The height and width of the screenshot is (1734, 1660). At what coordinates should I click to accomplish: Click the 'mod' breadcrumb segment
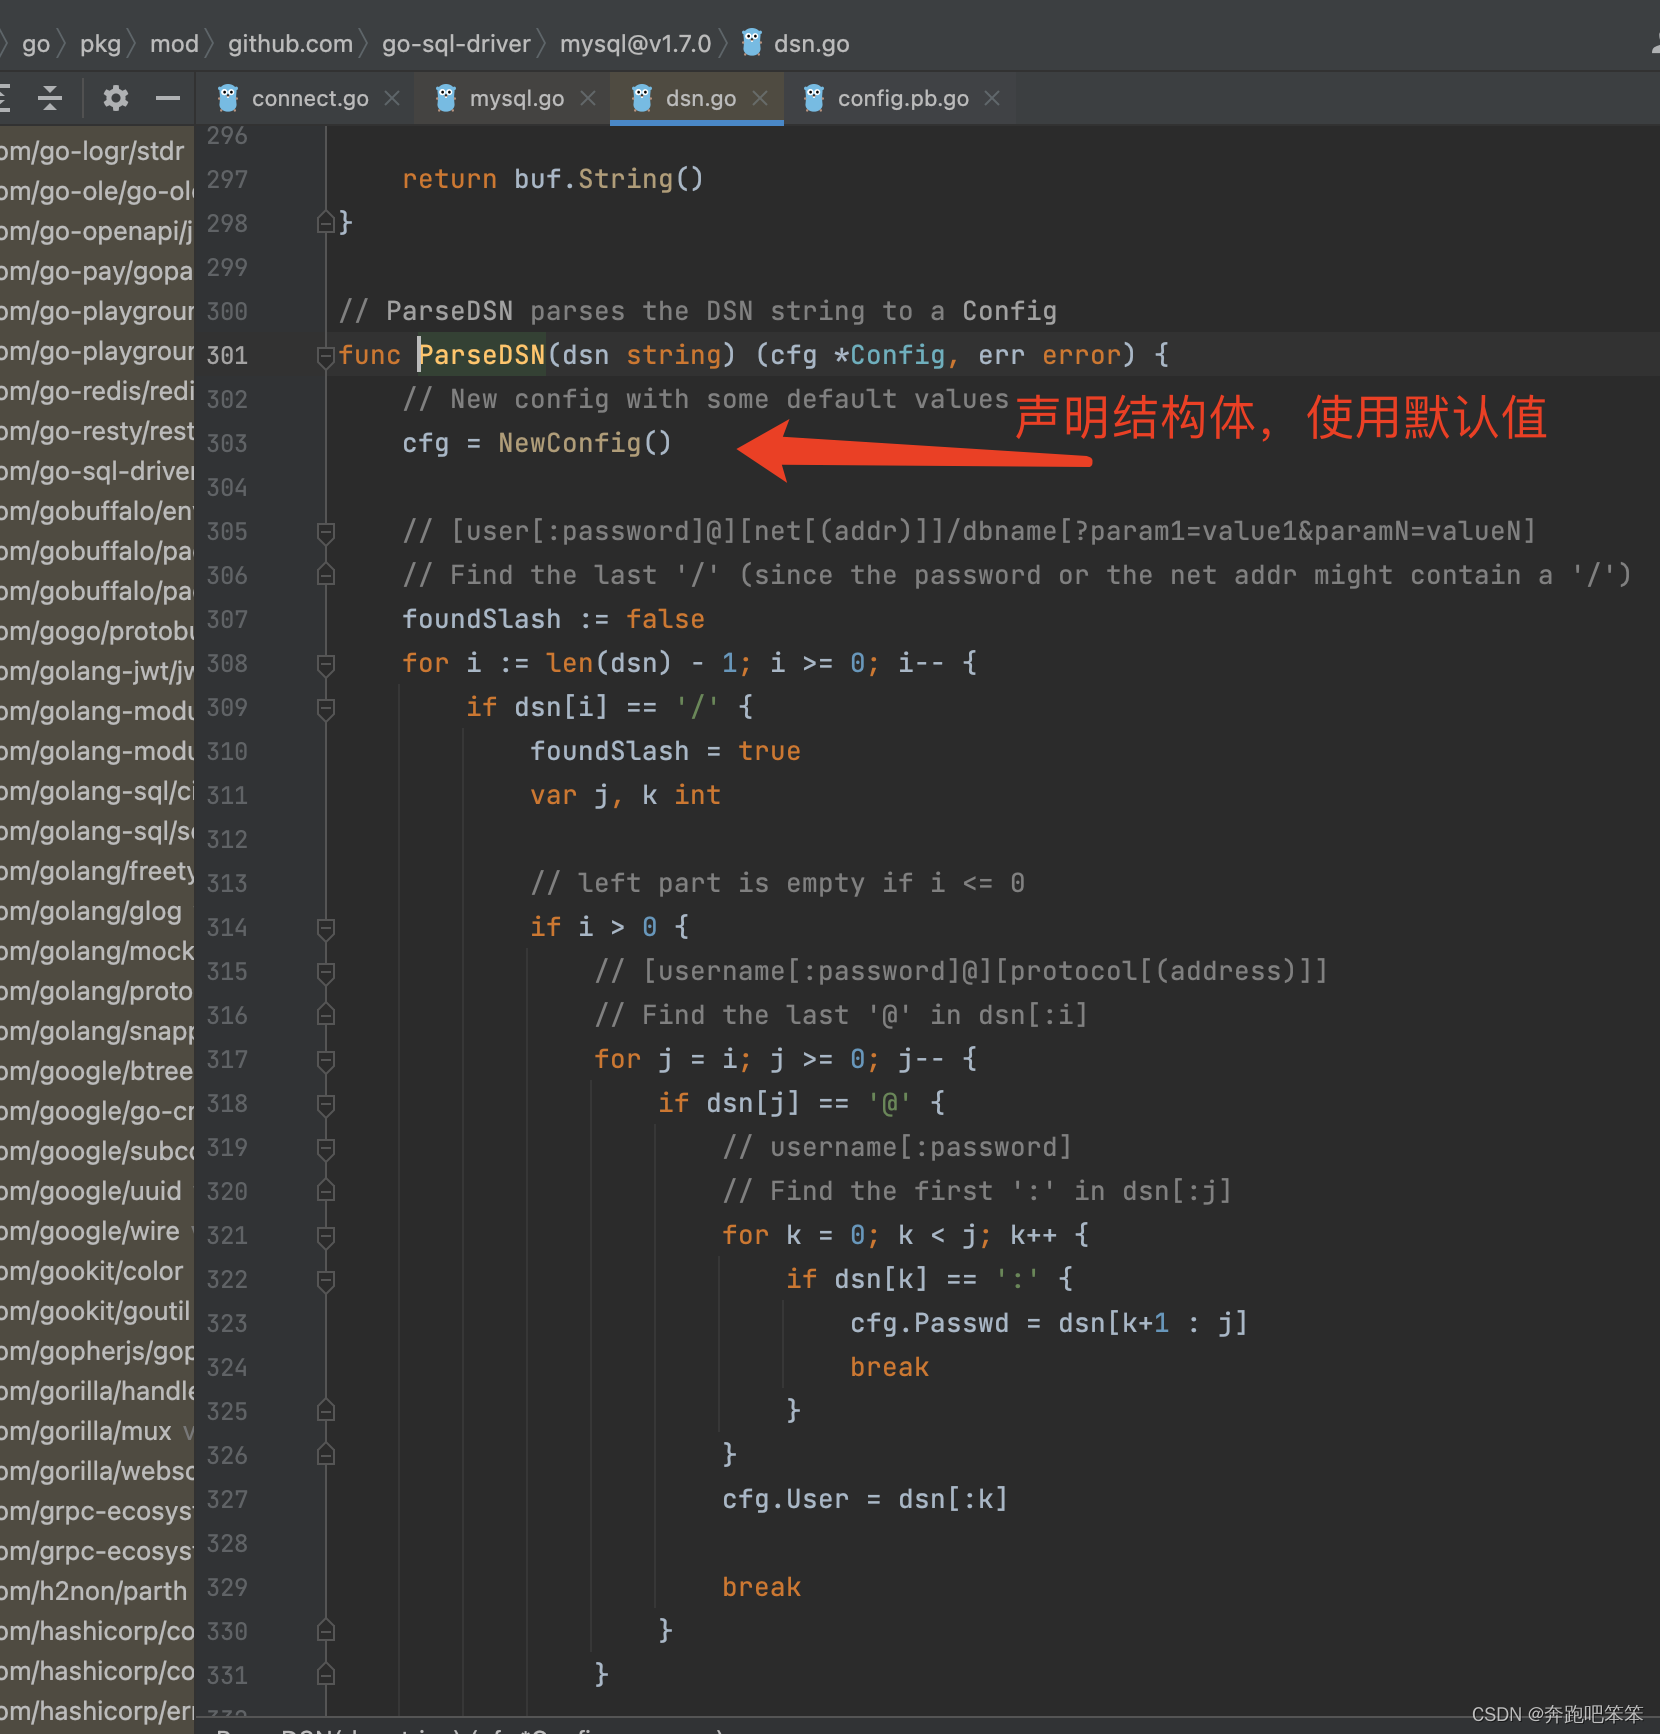tap(174, 43)
